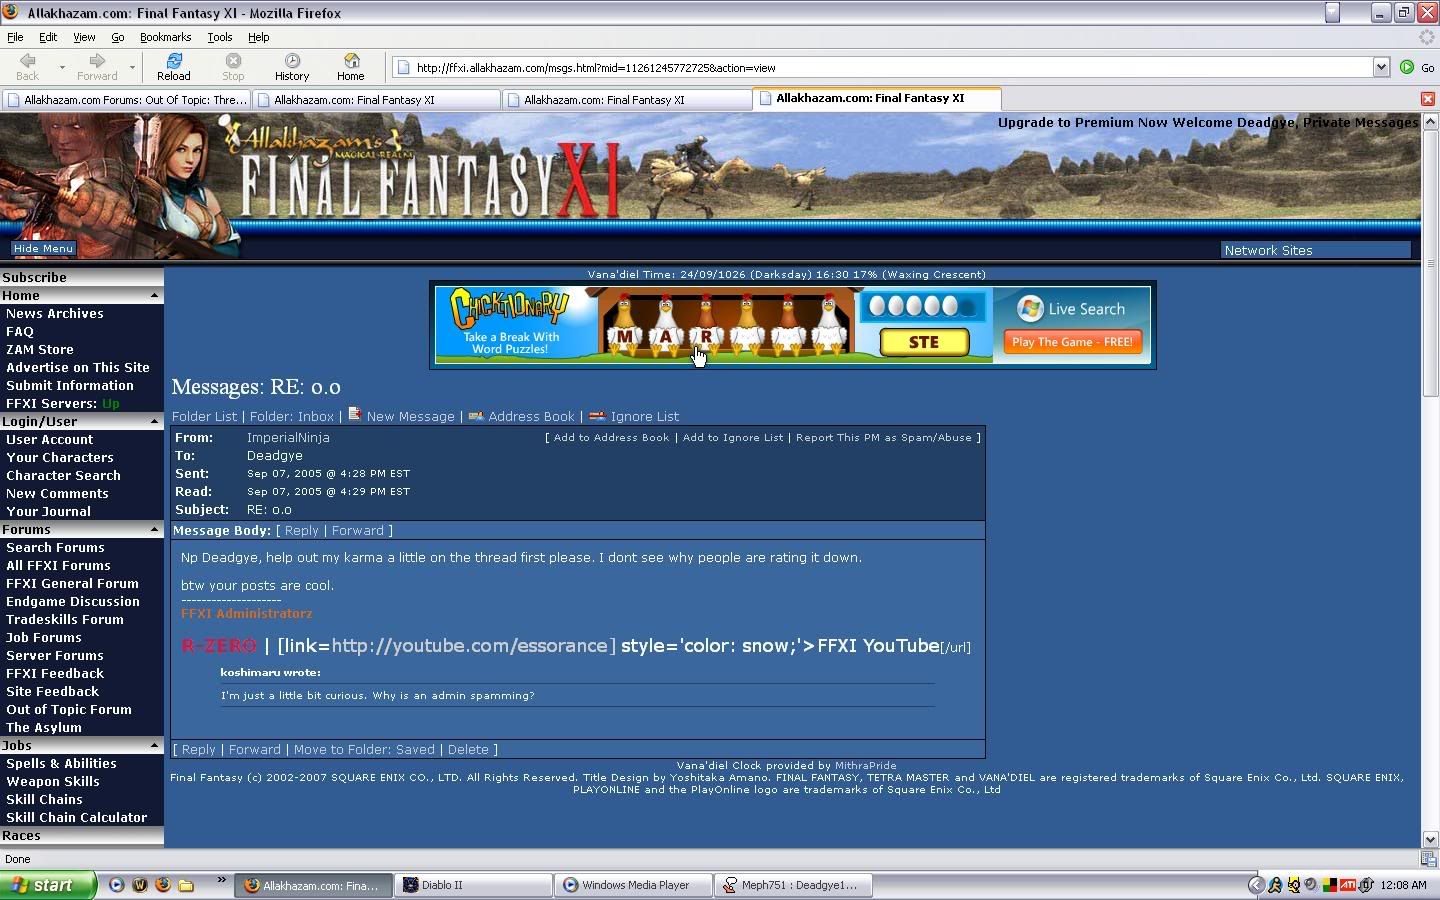Reload the current page

point(173,67)
